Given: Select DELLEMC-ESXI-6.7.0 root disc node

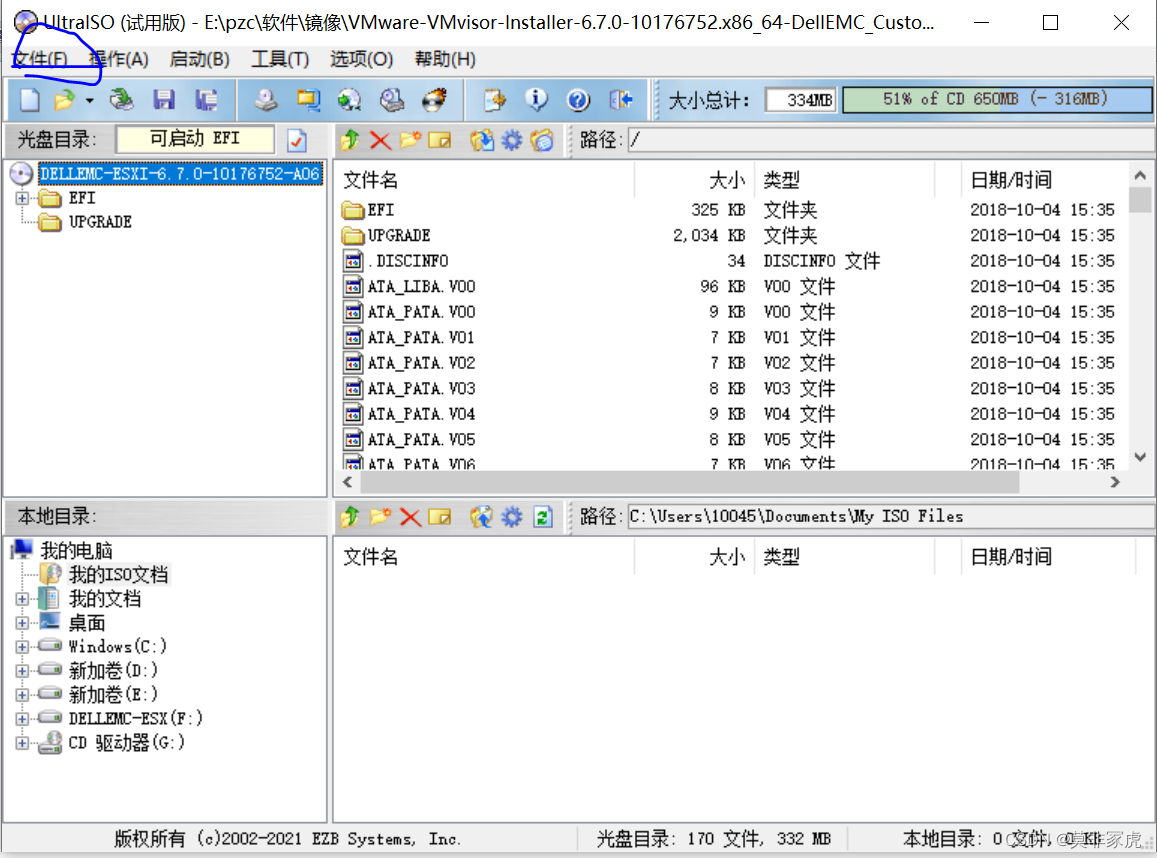Looking at the screenshot, I should [180, 173].
